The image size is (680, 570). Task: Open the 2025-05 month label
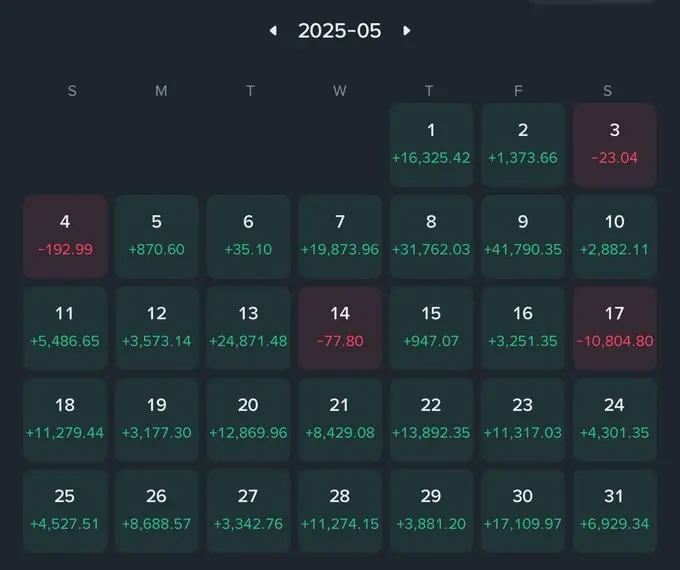click(x=340, y=31)
